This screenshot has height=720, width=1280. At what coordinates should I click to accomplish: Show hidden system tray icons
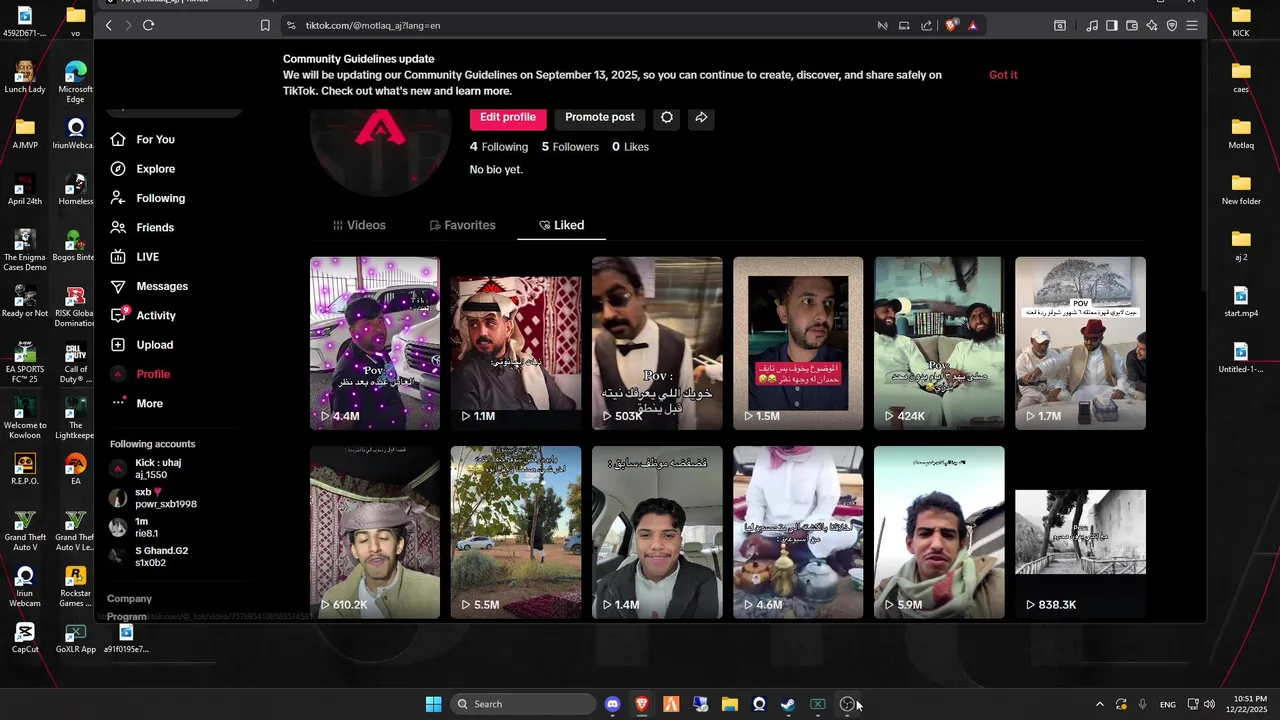1100,704
